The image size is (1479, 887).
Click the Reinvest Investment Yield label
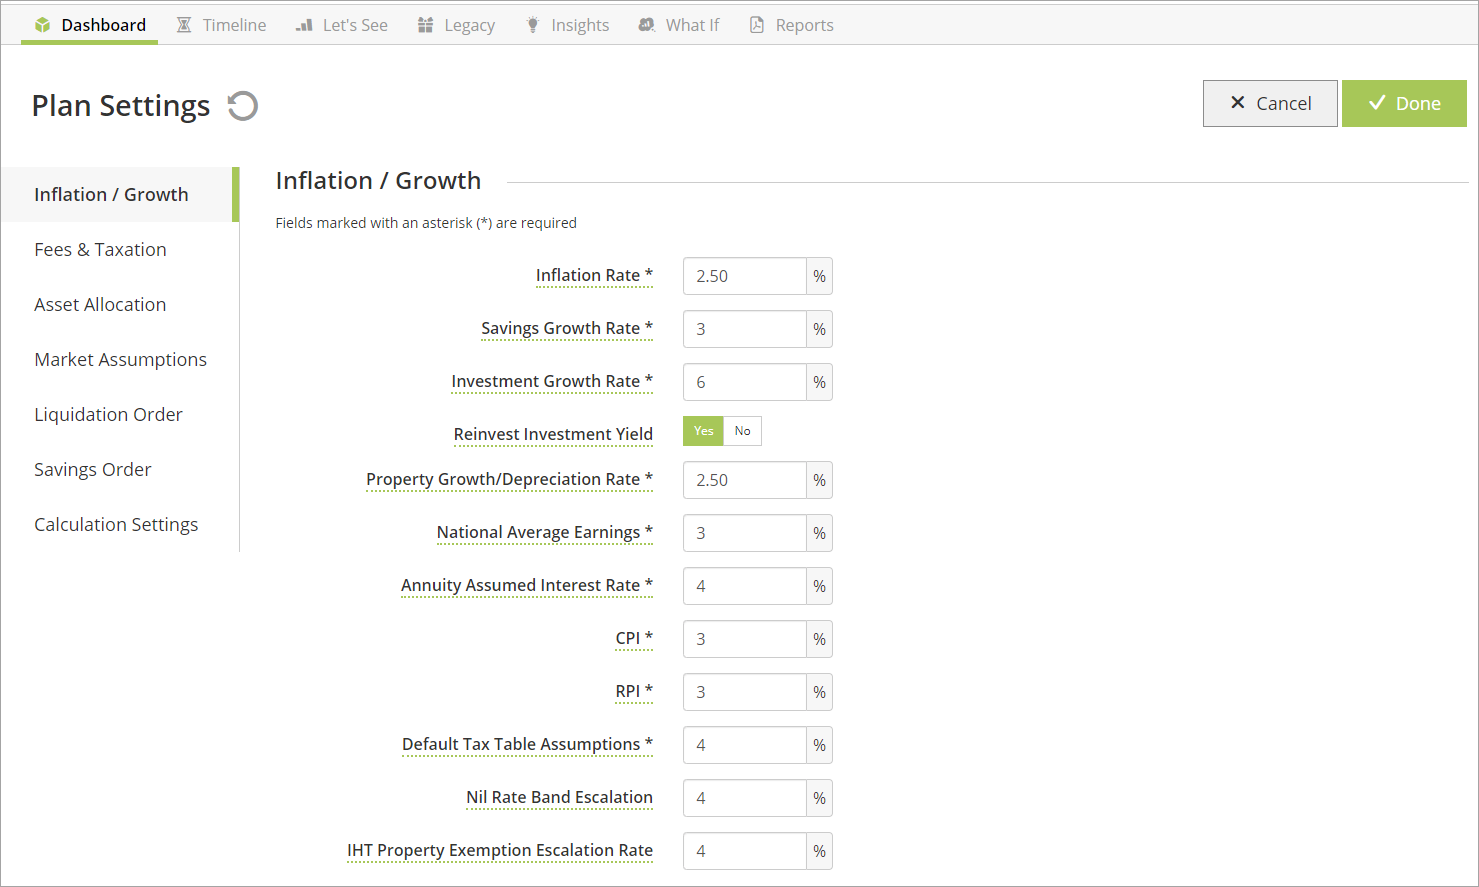pyautogui.click(x=553, y=434)
